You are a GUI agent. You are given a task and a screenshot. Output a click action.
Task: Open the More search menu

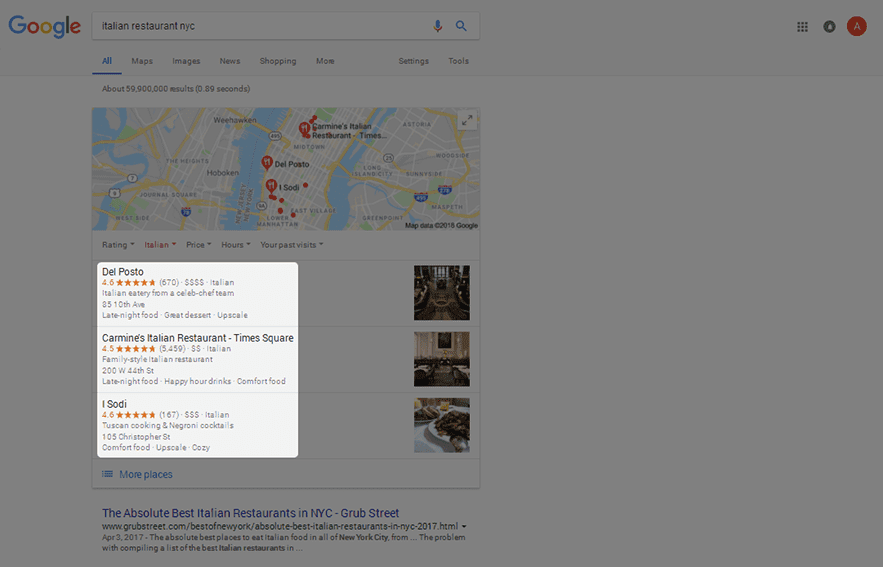[325, 61]
